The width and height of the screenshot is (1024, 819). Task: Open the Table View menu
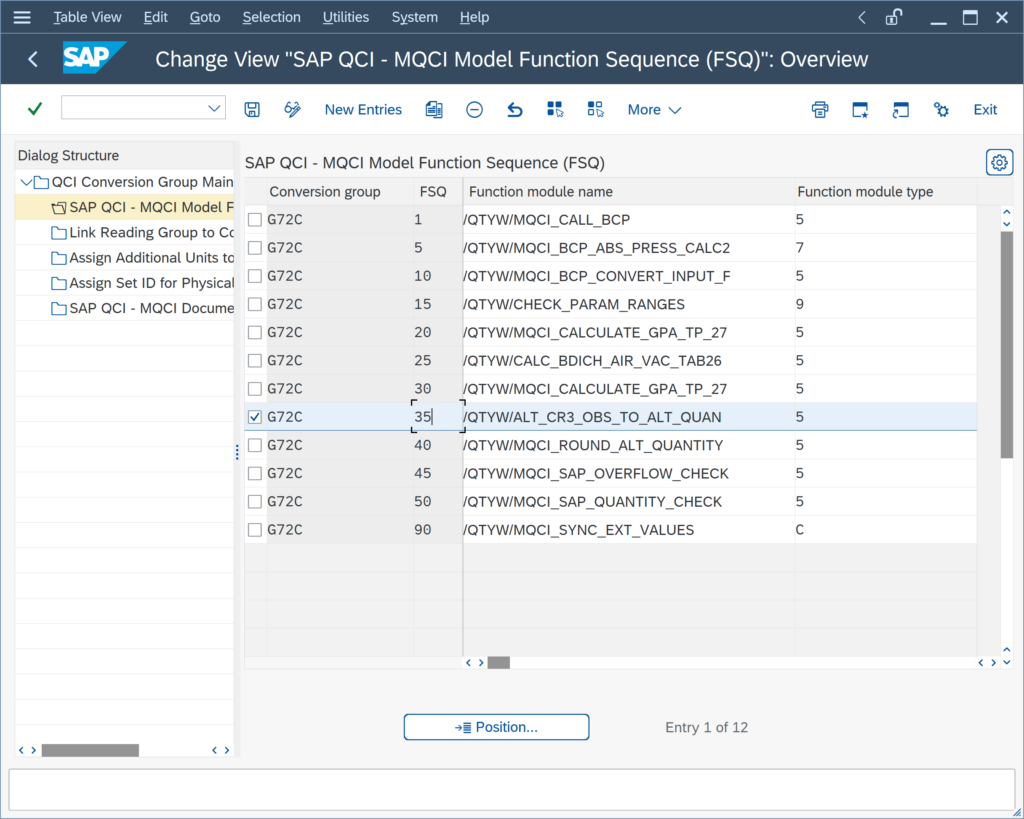click(x=88, y=18)
